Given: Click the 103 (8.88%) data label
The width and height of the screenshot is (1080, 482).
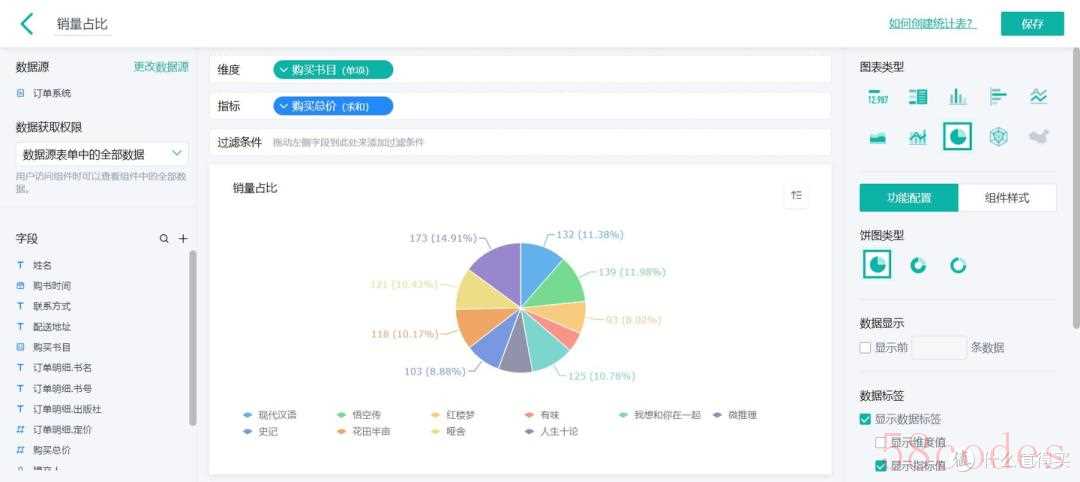Looking at the screenshot, I should tap(434, 371).
